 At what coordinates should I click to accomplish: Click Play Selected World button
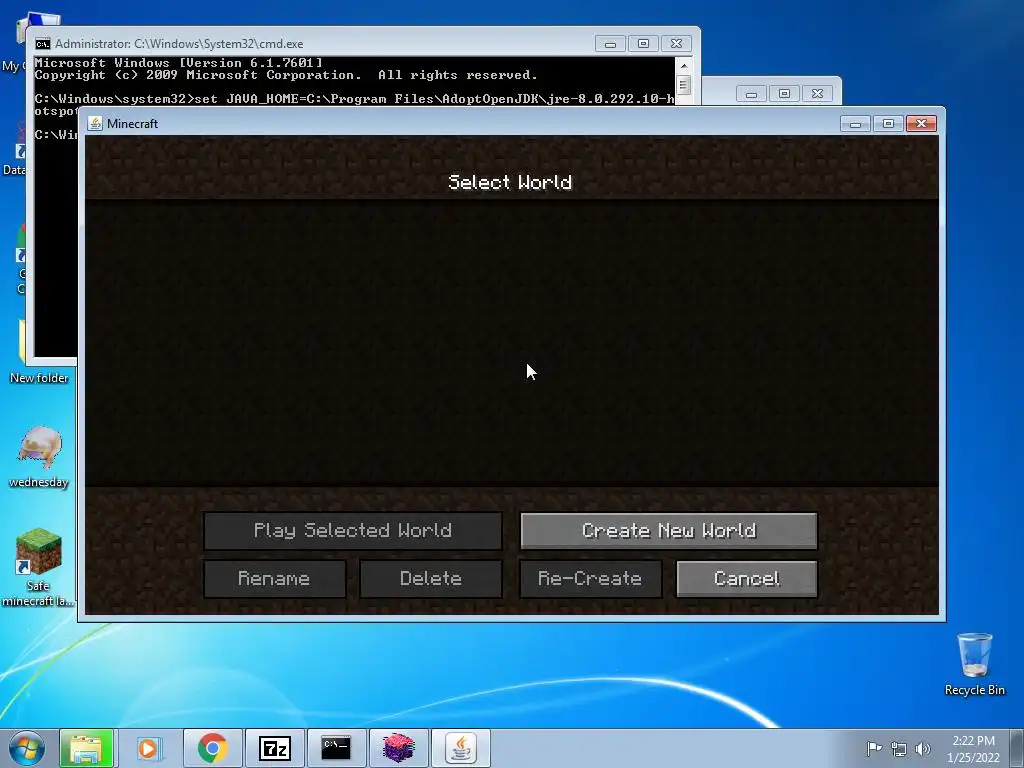(353, 530)
